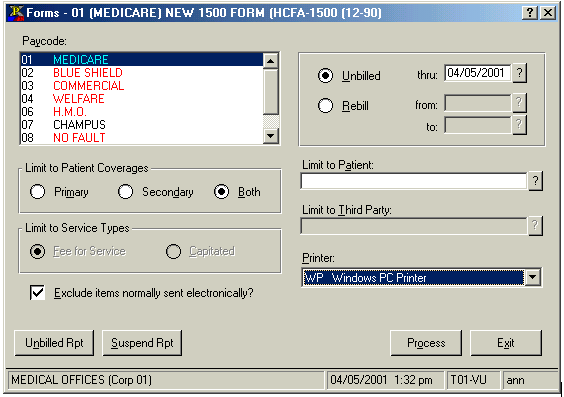Open Limit to Patient lookup question mark

click(x=535, y=181)
